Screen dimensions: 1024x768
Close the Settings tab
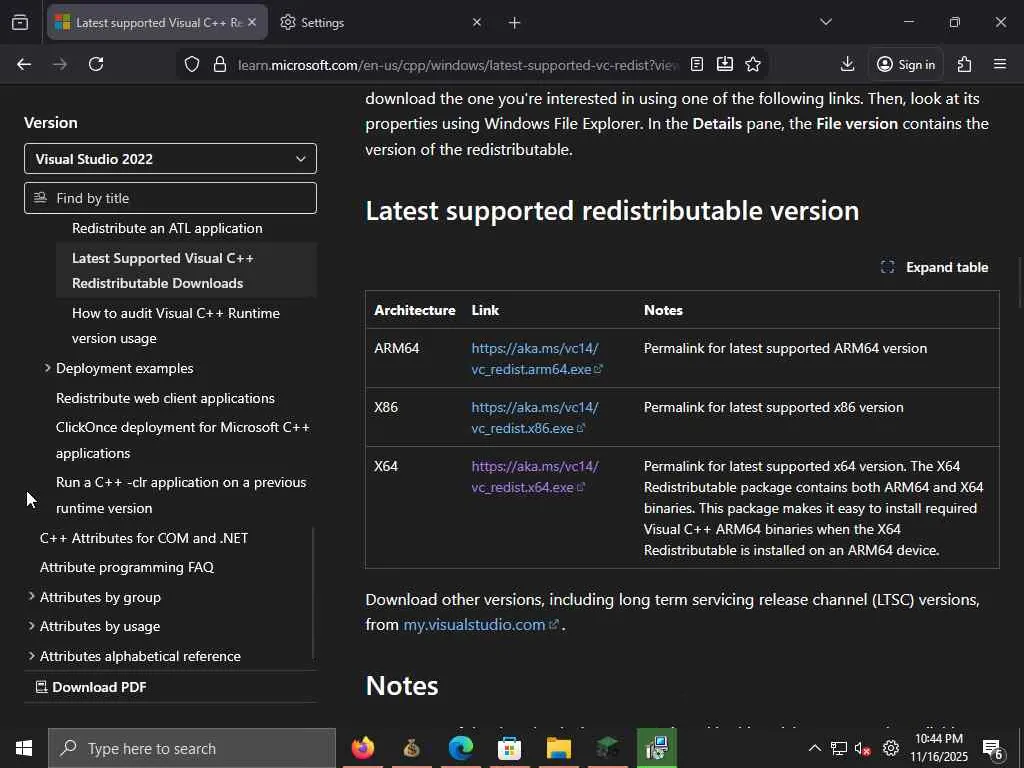click(x=477, y=23)
